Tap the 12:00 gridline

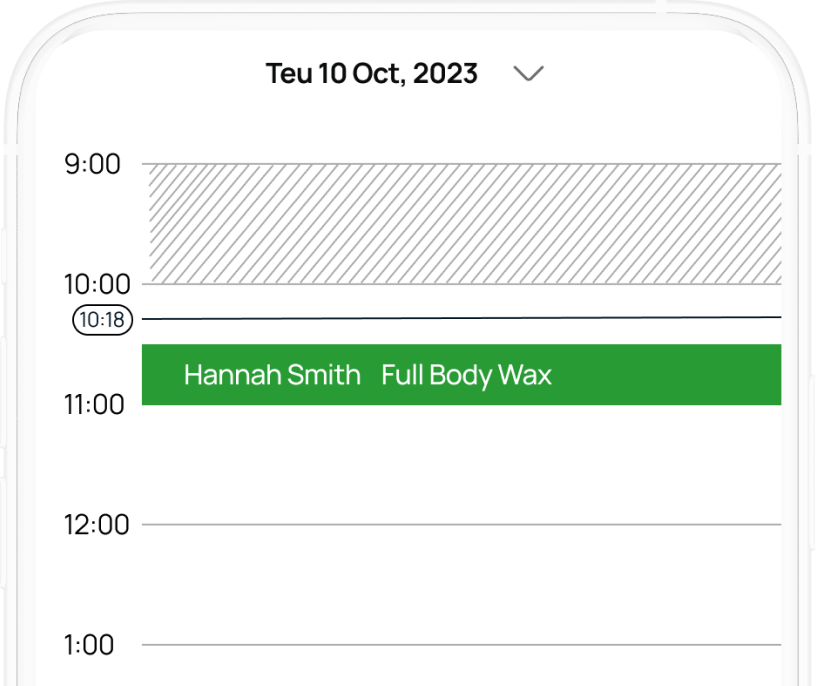pyautogui.click(x=460, y=525)
